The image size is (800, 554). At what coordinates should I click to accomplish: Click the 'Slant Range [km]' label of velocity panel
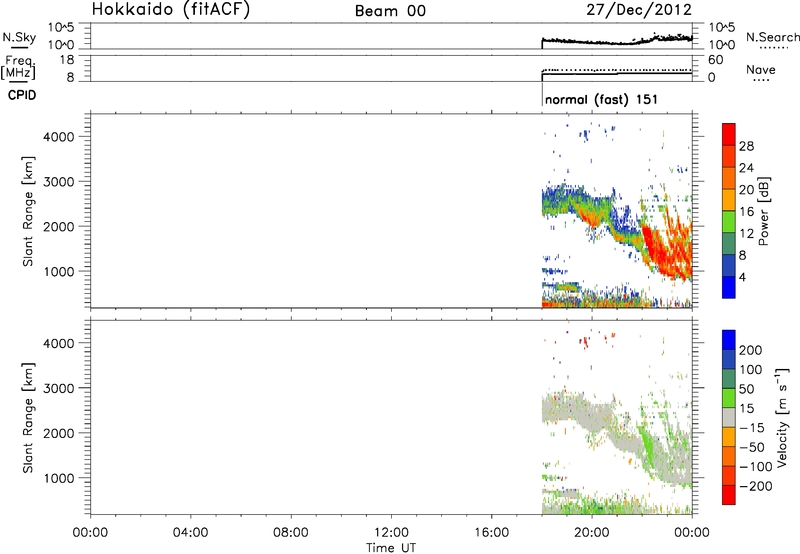pos(28,418)
